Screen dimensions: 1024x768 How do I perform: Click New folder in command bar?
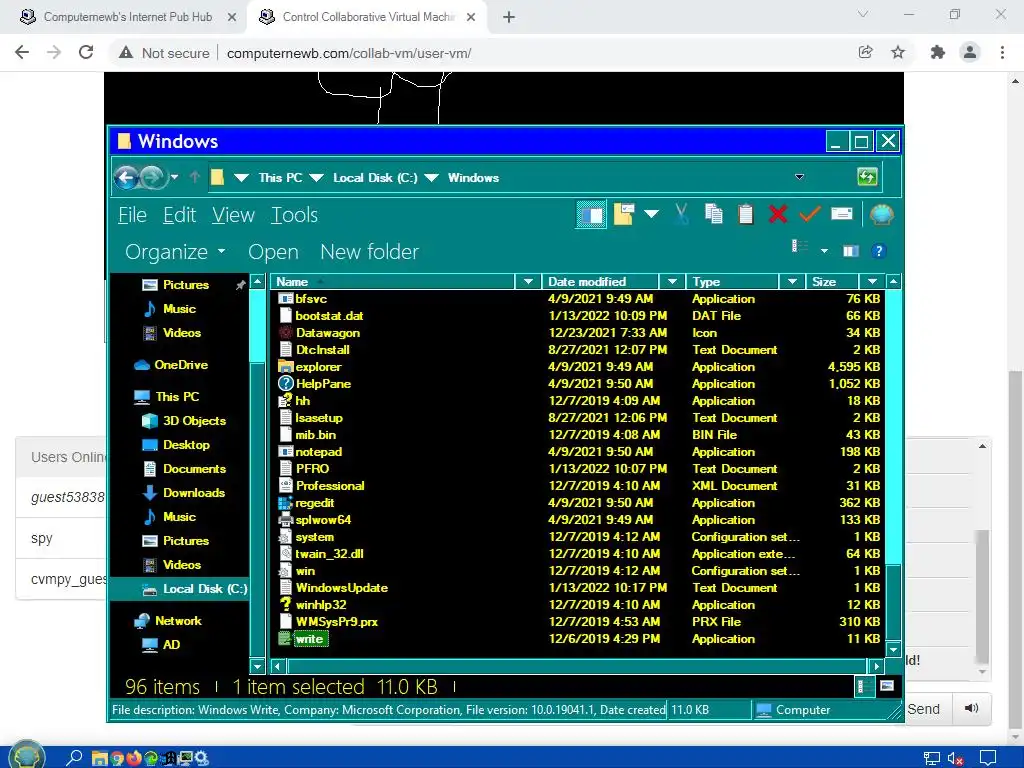(370, 252)
